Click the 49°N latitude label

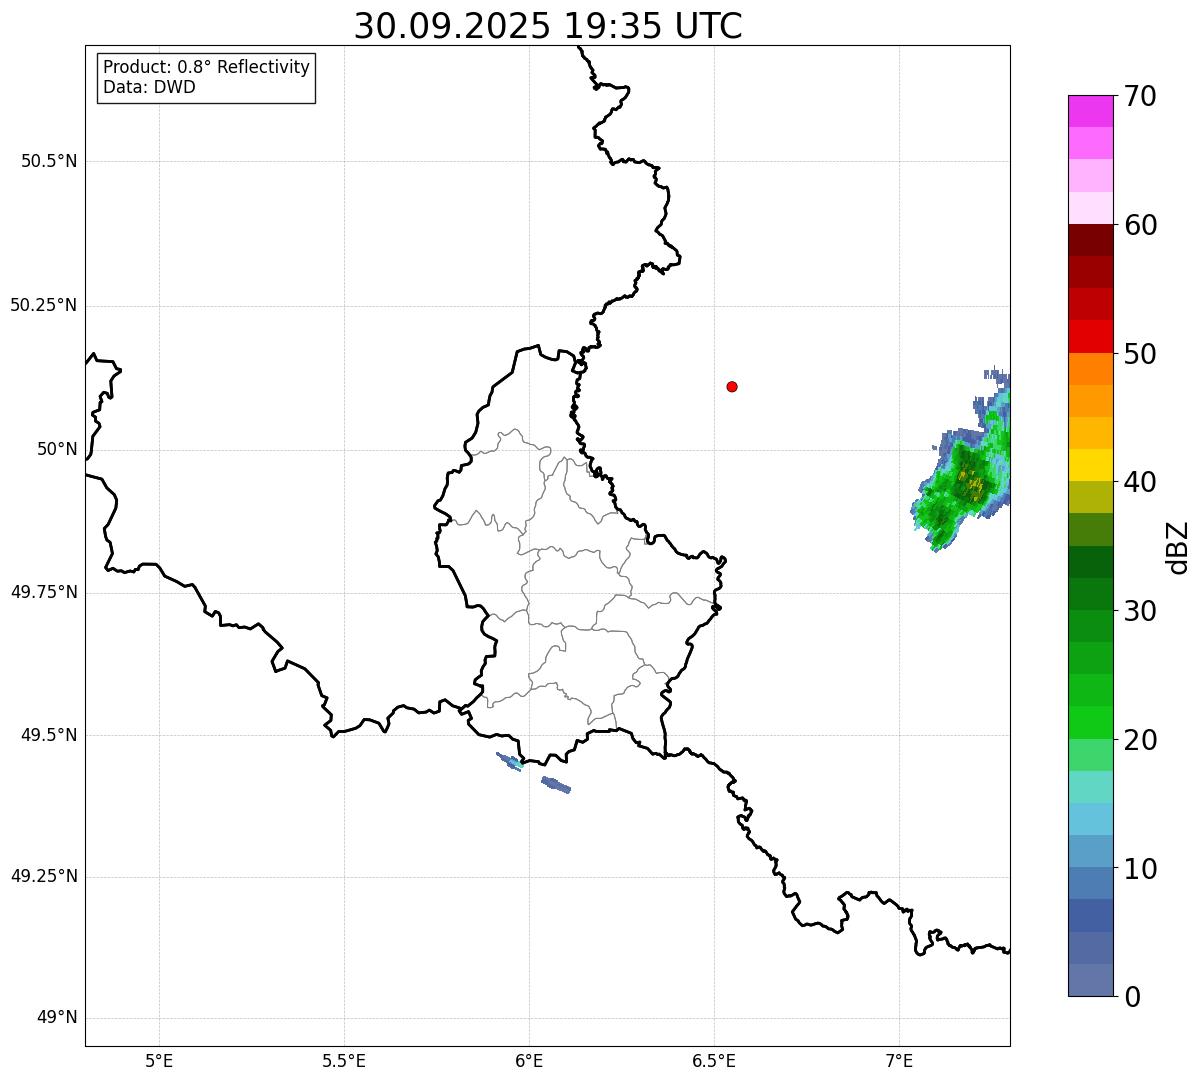pyautogui.click(x=57, y=1018)
